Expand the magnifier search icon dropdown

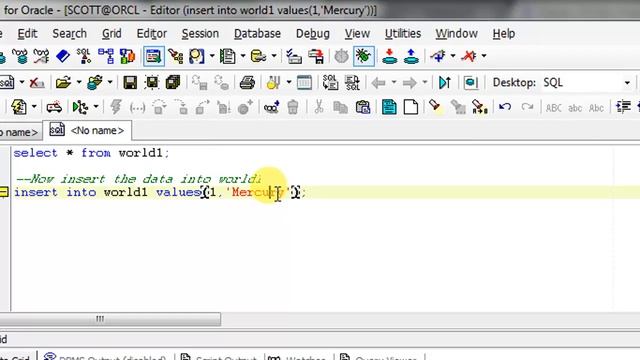(212, 56)
